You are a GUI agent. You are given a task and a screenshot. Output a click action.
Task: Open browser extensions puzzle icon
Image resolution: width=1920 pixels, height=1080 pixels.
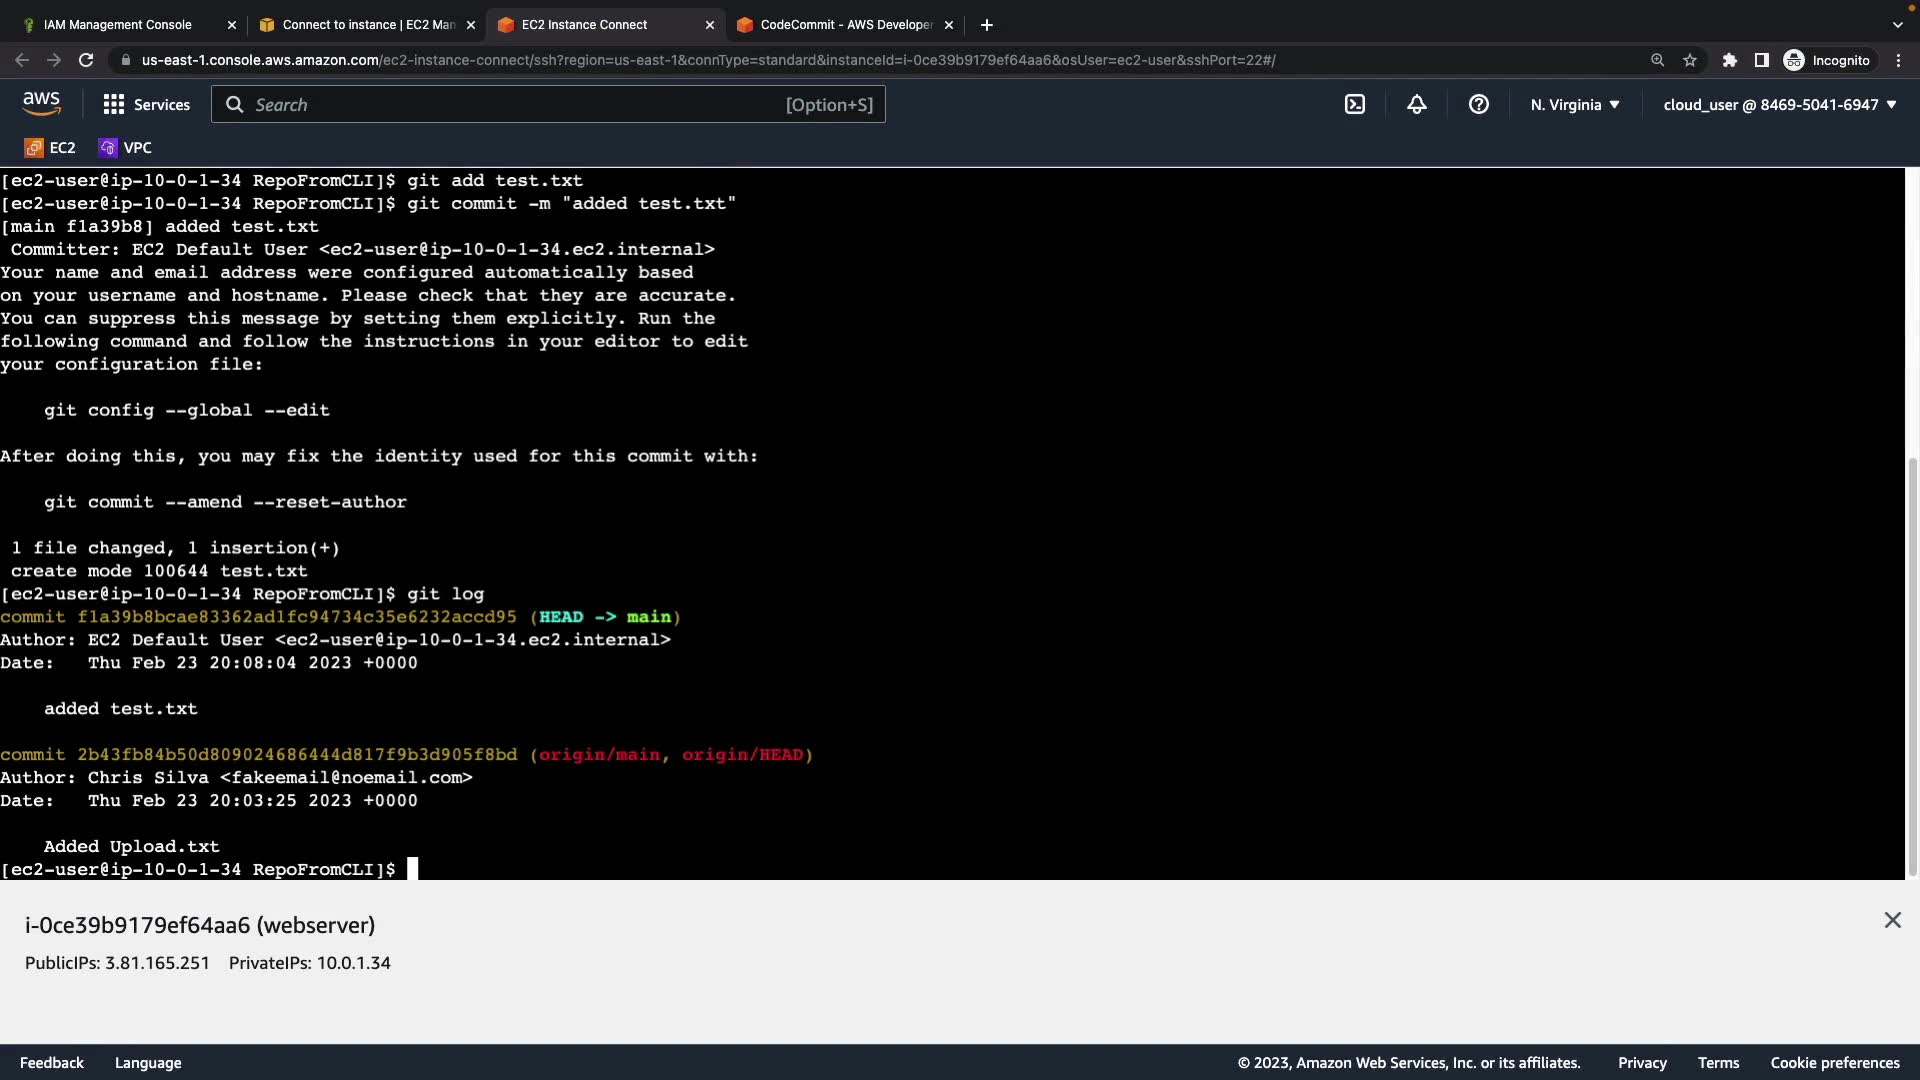[x=1730, y=60]
